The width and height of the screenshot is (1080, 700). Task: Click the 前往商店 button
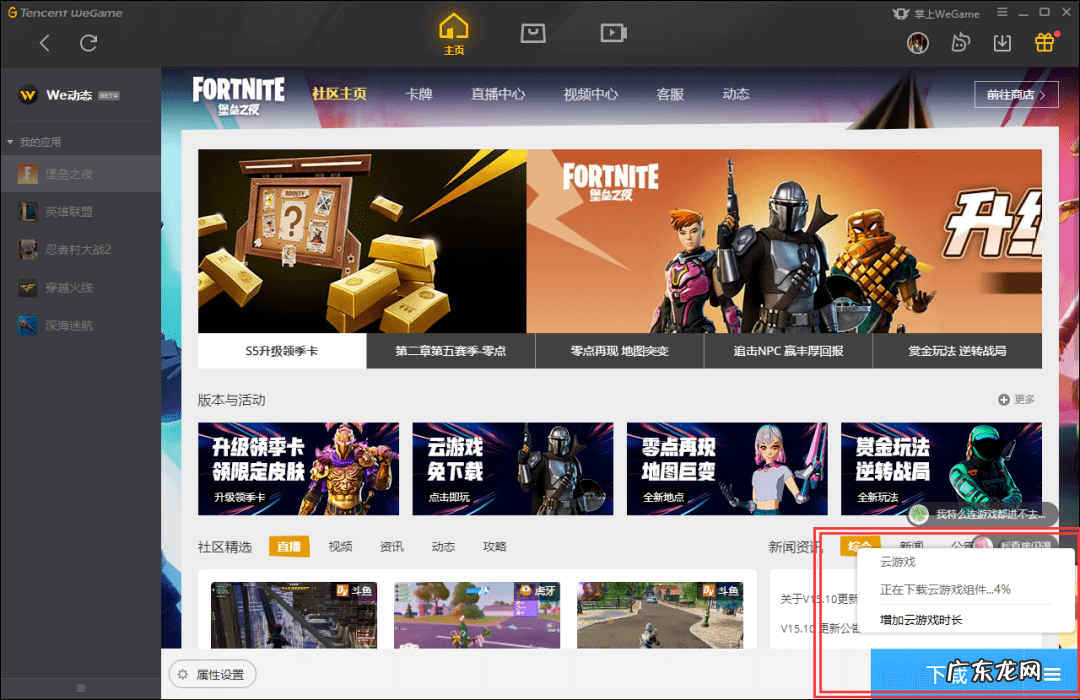point(1016,95)
